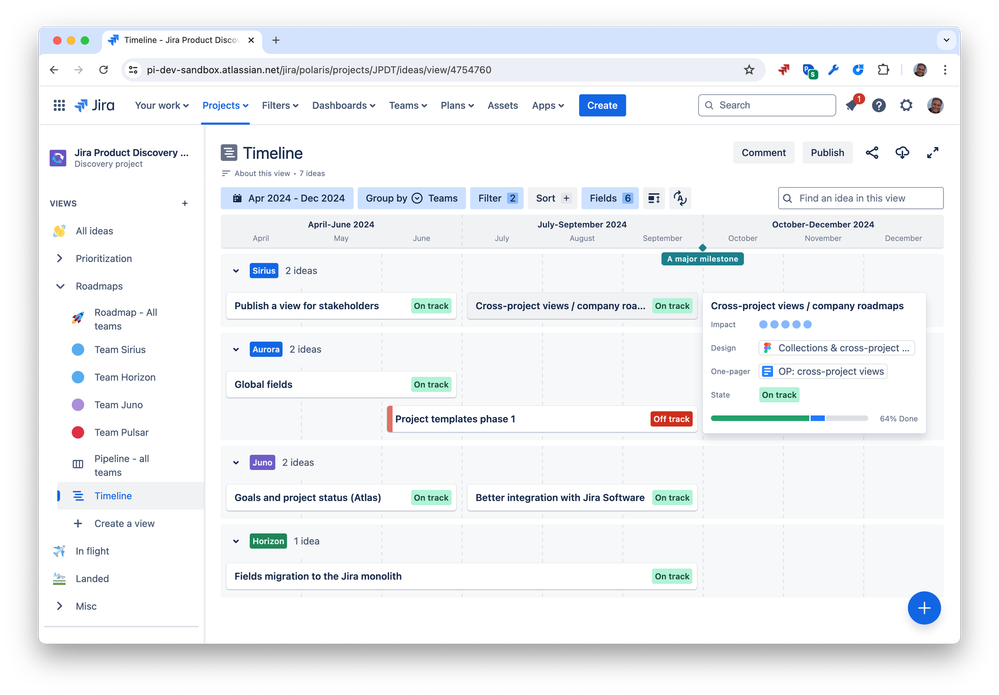
Task: Open the Project templates phase 1 idea
Action: point(542,419)
